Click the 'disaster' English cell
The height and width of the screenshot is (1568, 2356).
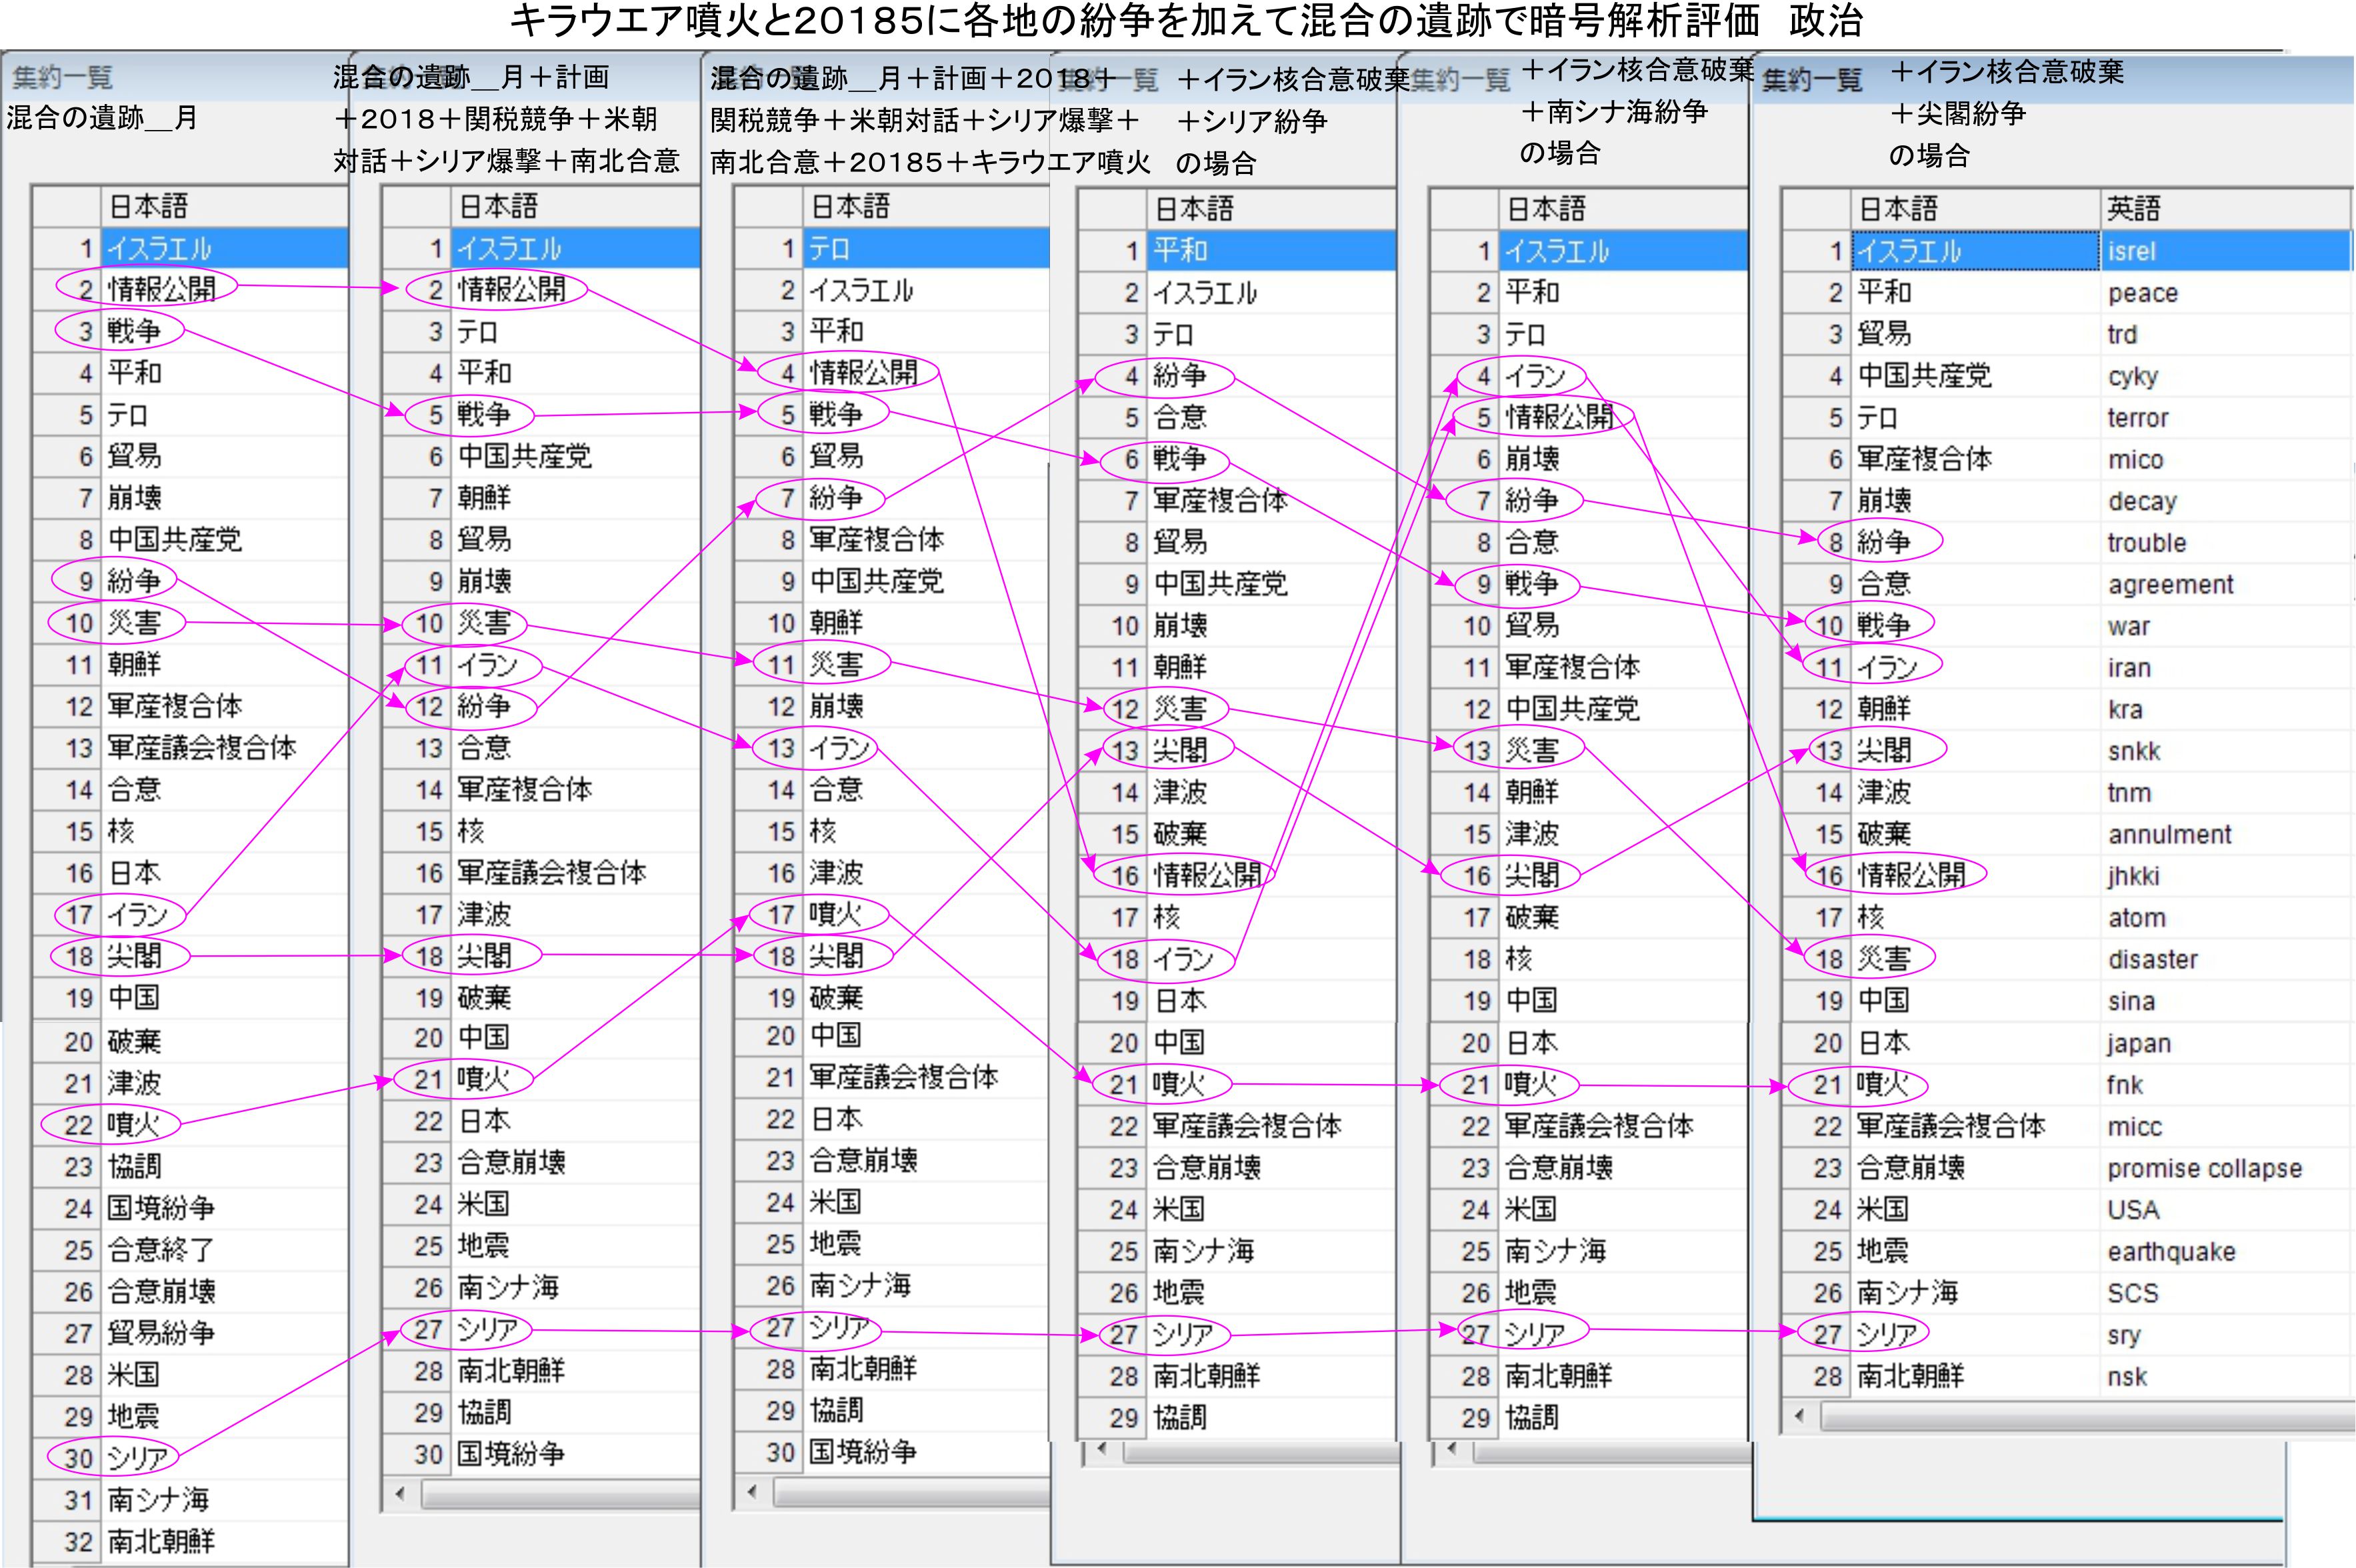2152,959
